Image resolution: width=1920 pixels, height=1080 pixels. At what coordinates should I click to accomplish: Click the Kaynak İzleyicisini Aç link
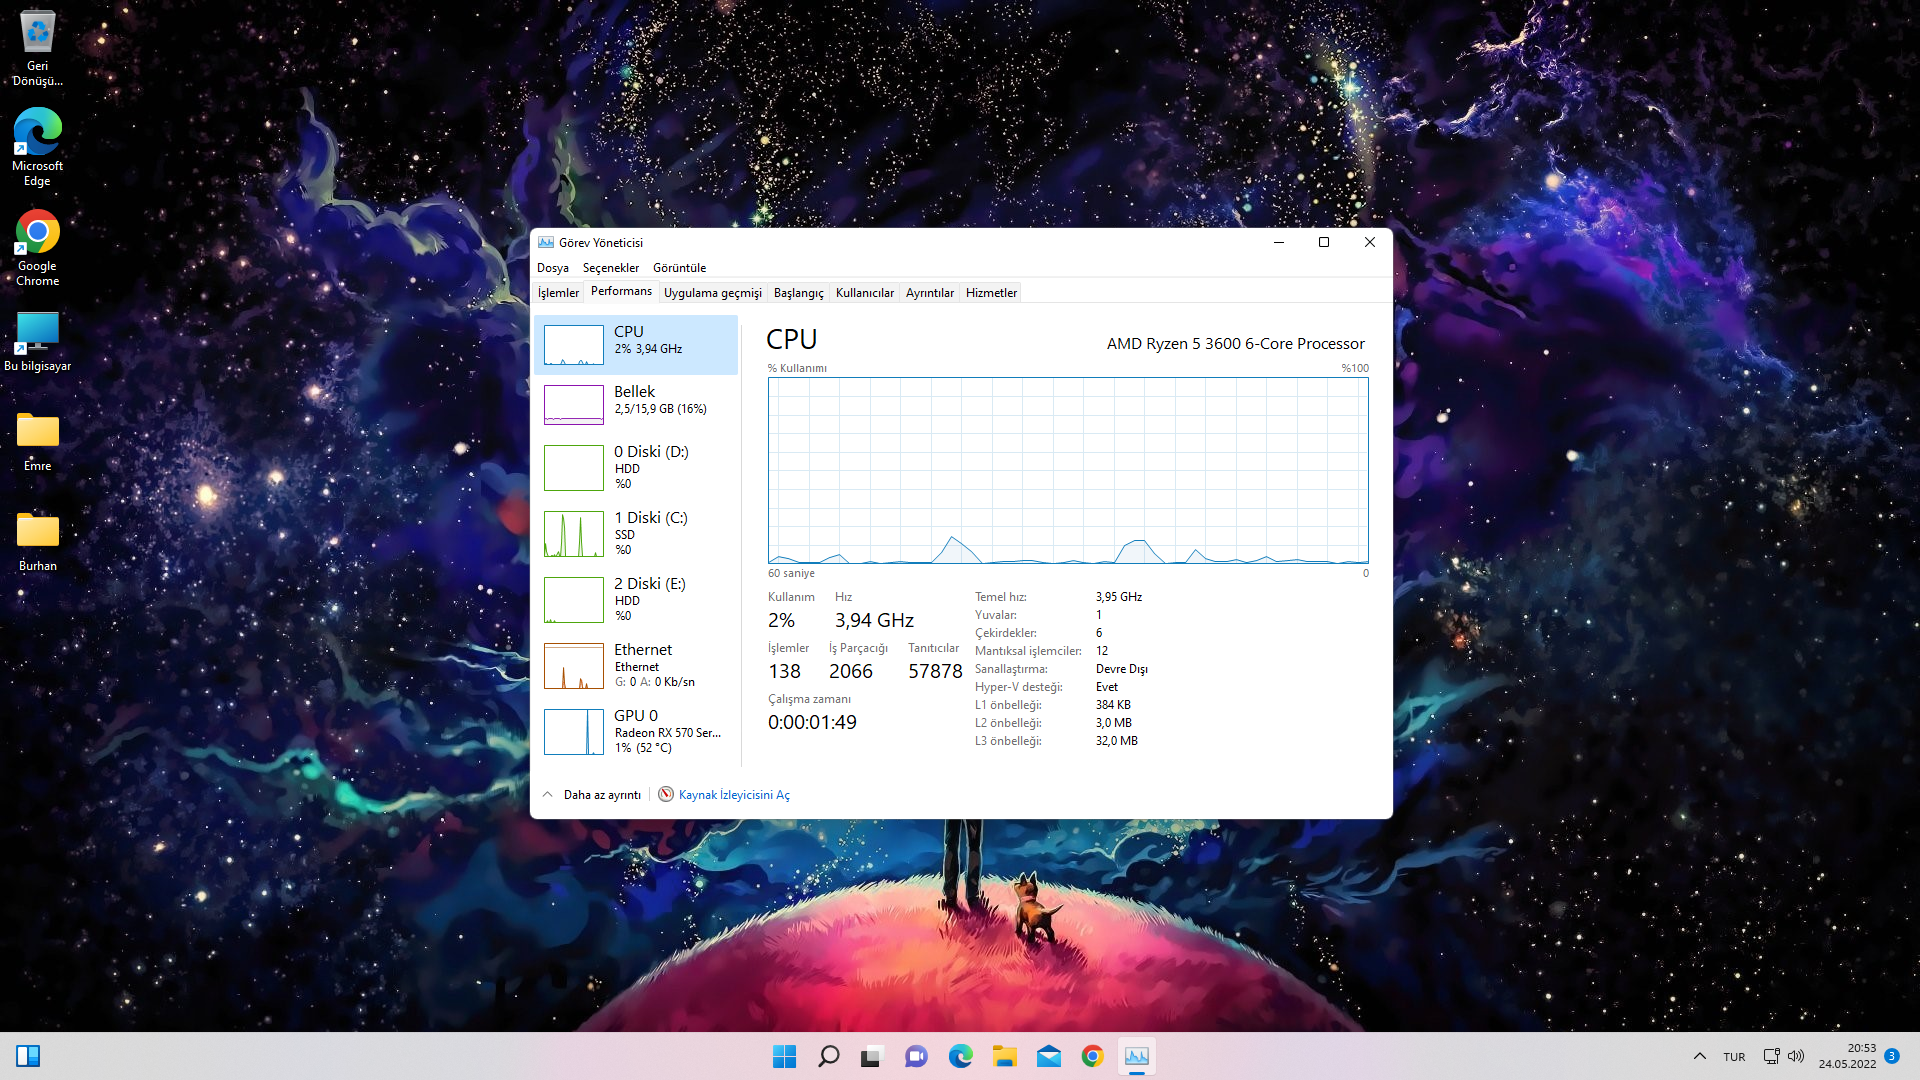click(733, 795)
